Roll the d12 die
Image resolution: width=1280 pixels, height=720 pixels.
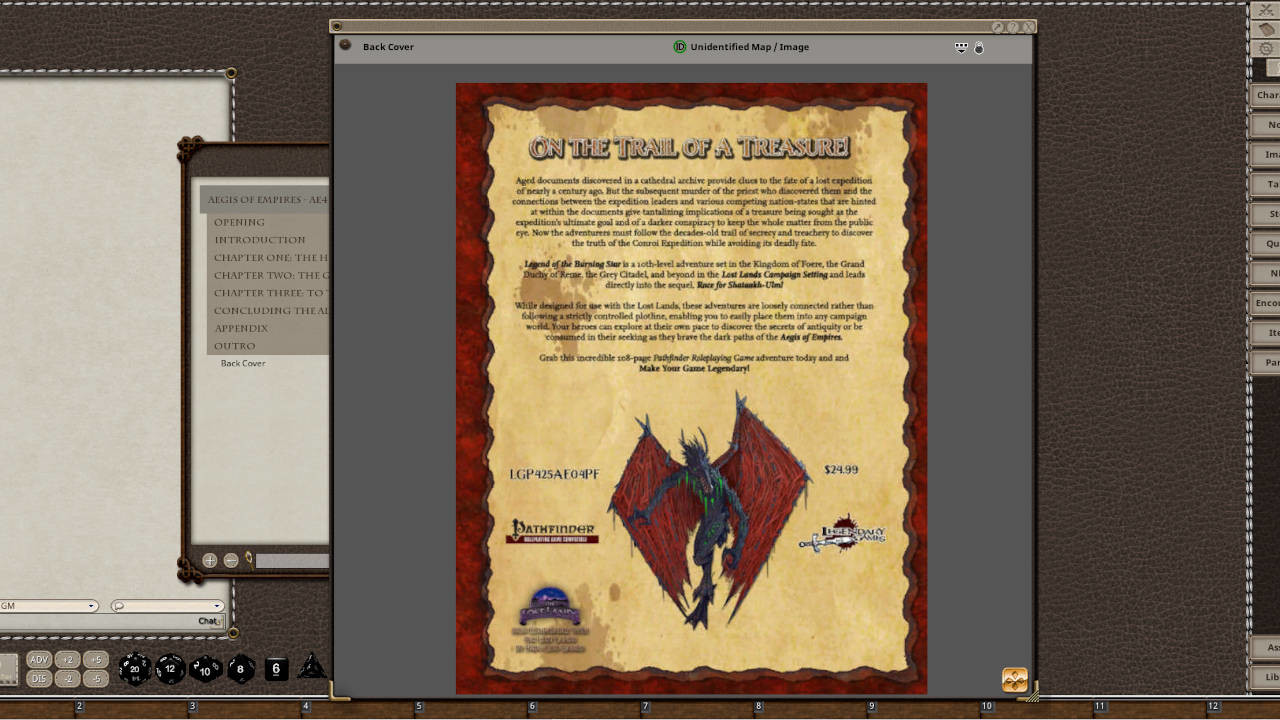click(x=169, y=667)
